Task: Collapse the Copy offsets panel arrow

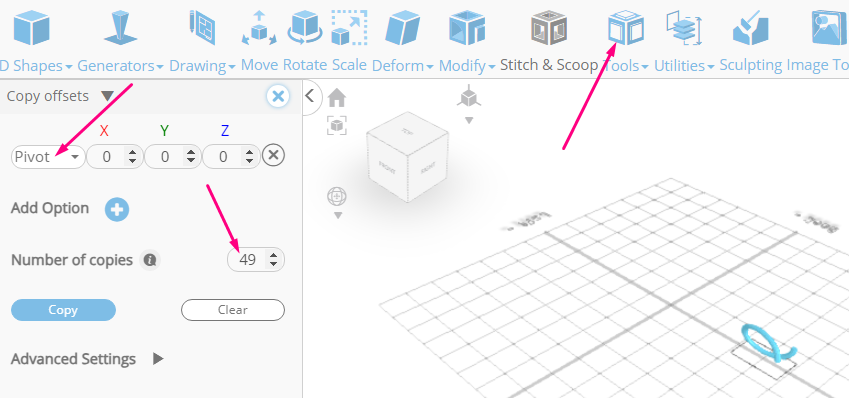Action: coord(107,96)
